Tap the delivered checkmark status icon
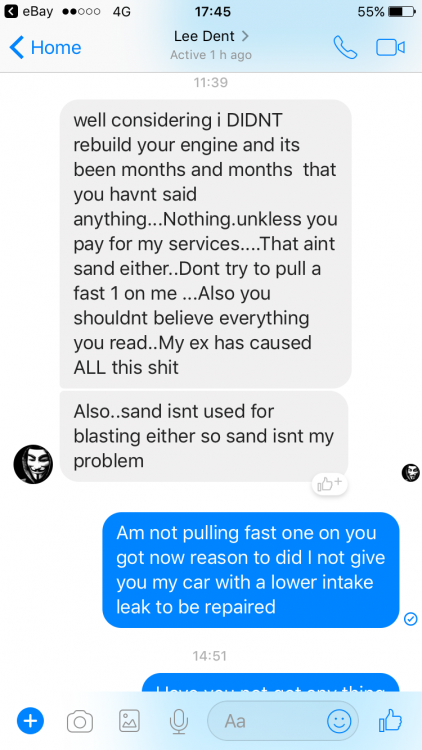 pyautogui.click(x=411, y=619)
